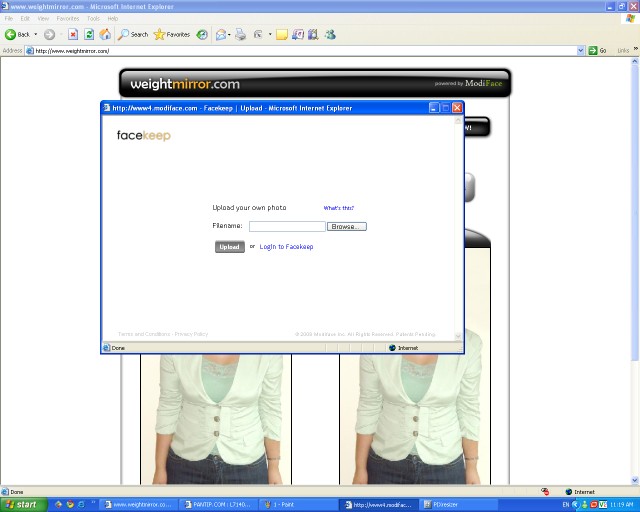Open the Login to Facekeep link

(286, 247)
